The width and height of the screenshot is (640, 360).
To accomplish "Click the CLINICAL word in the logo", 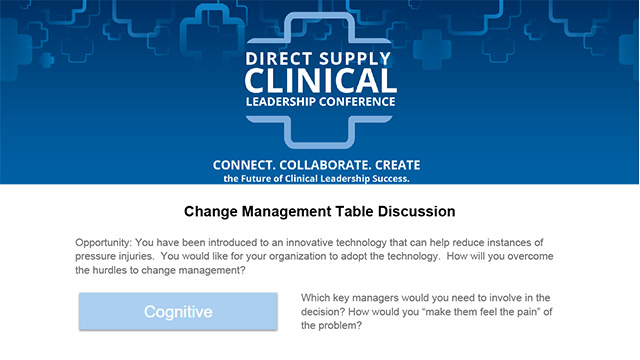I will tap(320, 80).
